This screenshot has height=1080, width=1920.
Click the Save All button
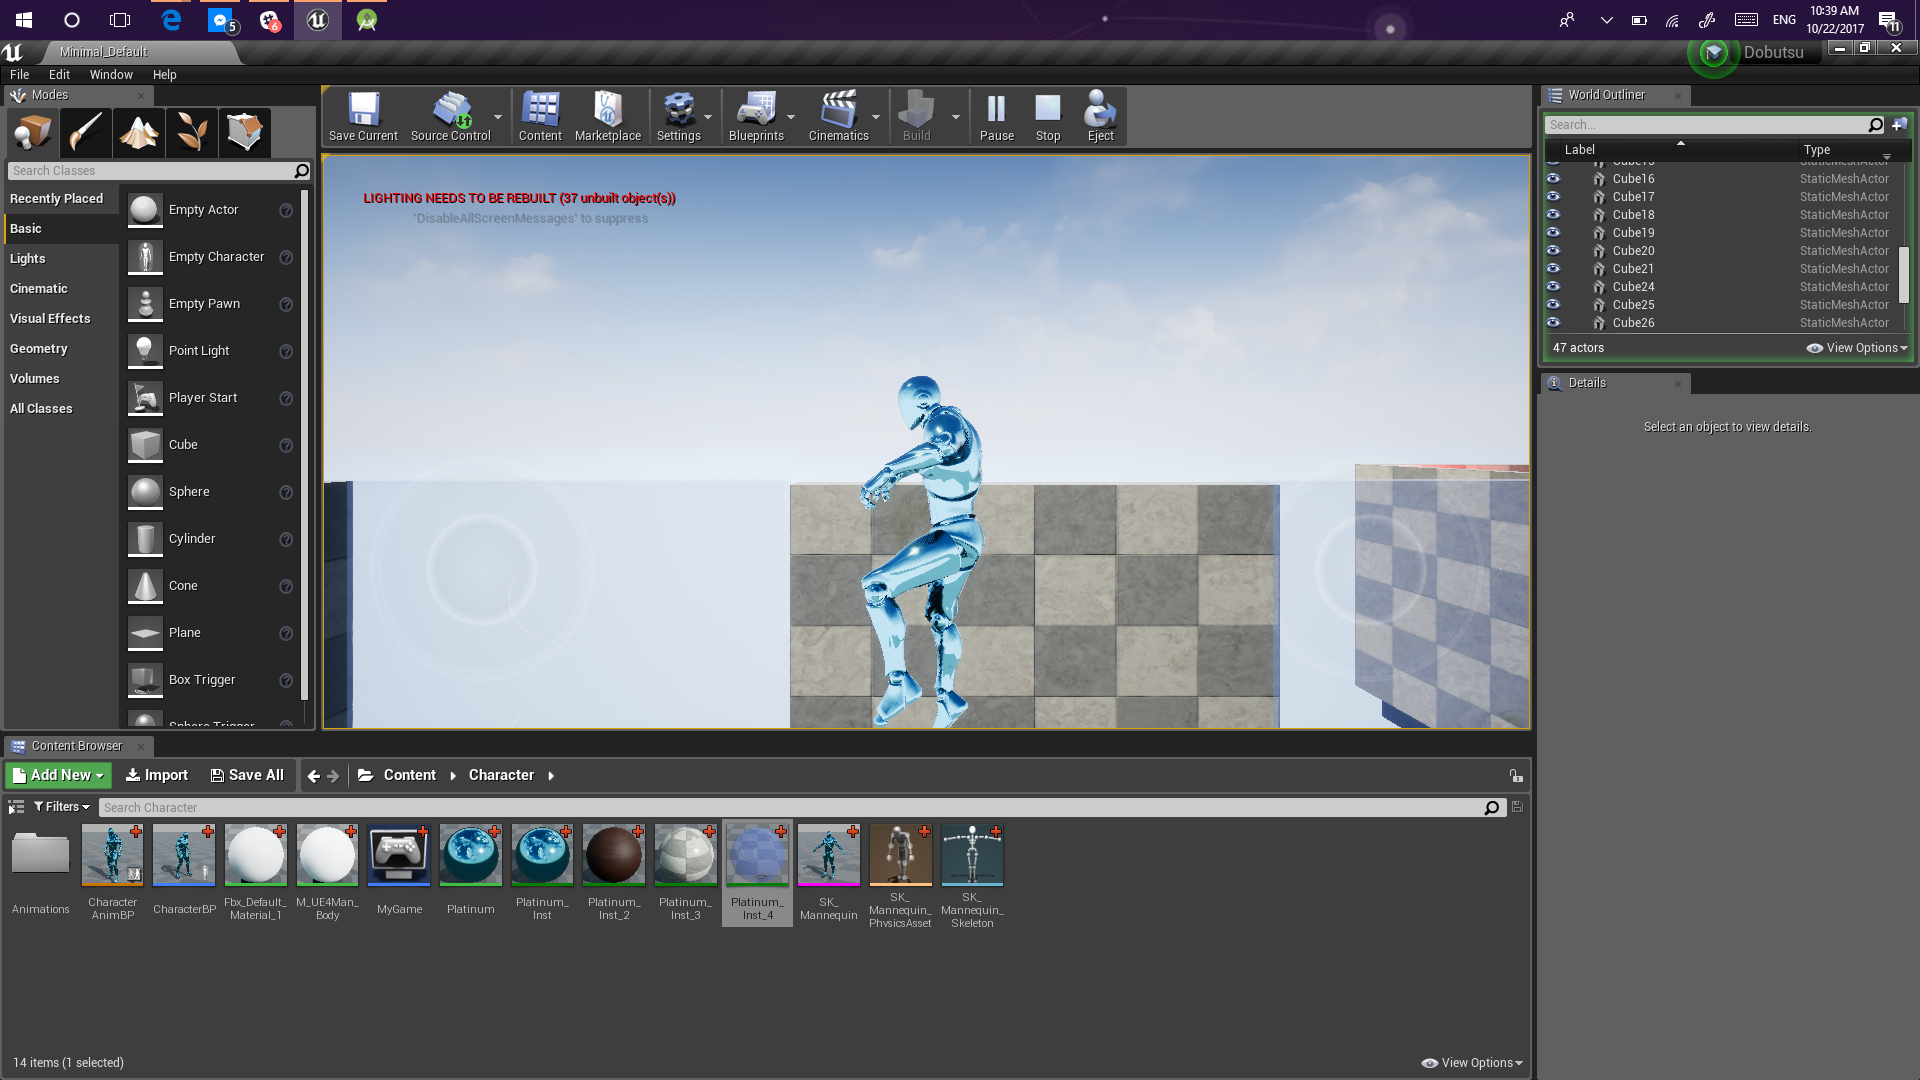[x=247, y=775]
